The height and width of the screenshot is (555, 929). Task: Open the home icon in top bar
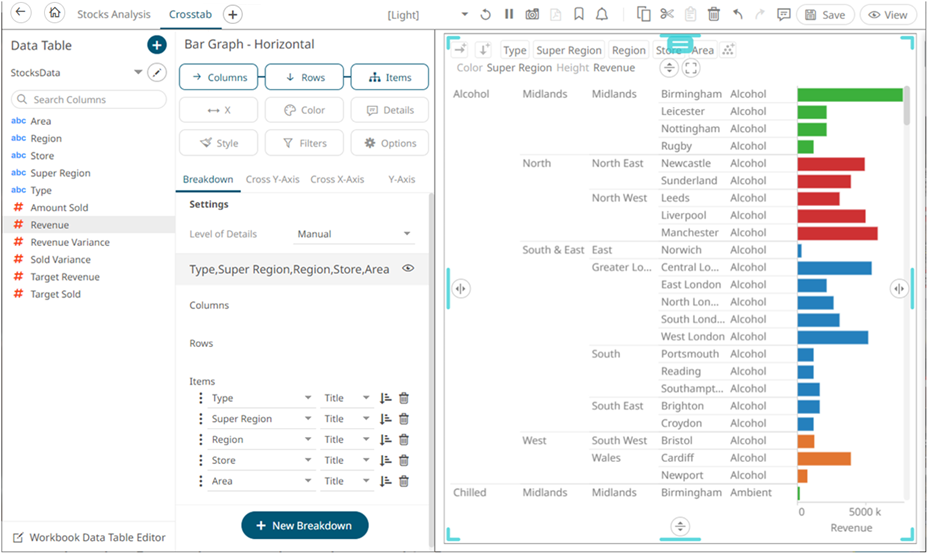click(55, 12)
